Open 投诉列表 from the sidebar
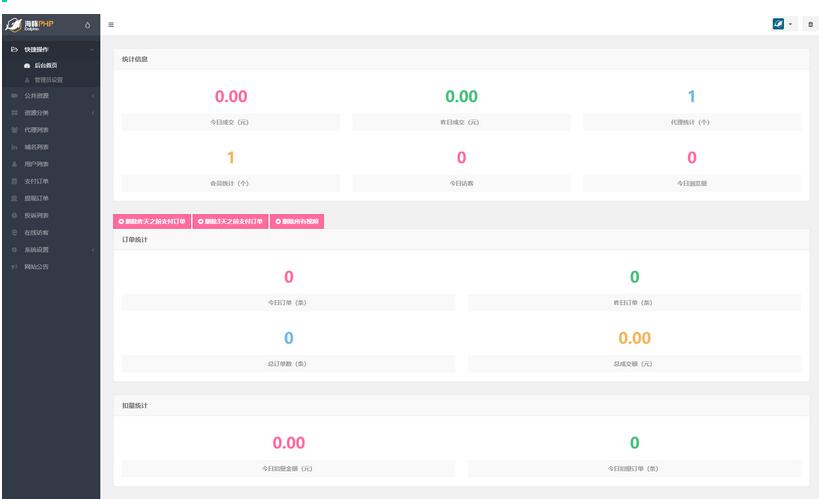The width and height of the screenshot is (819, 499). pyautogui.click(x=37, y=215)
